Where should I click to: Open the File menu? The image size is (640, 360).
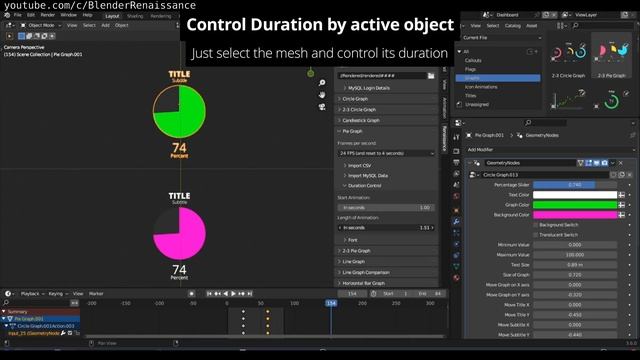[x=18, y=15]
